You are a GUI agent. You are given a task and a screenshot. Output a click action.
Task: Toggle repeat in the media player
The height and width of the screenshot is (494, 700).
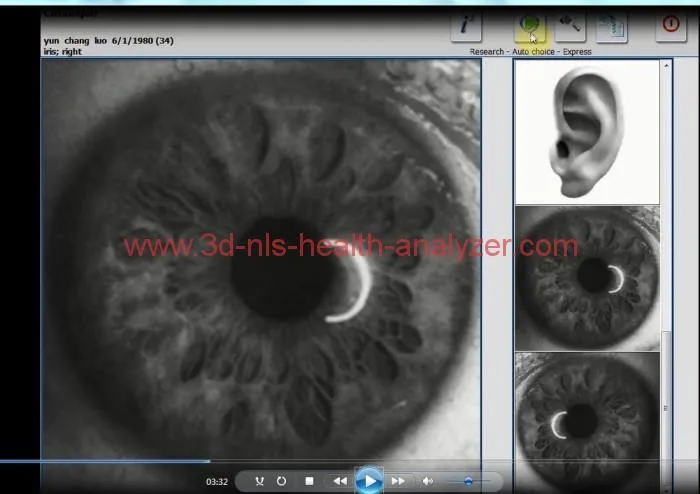tap(281, 481)
